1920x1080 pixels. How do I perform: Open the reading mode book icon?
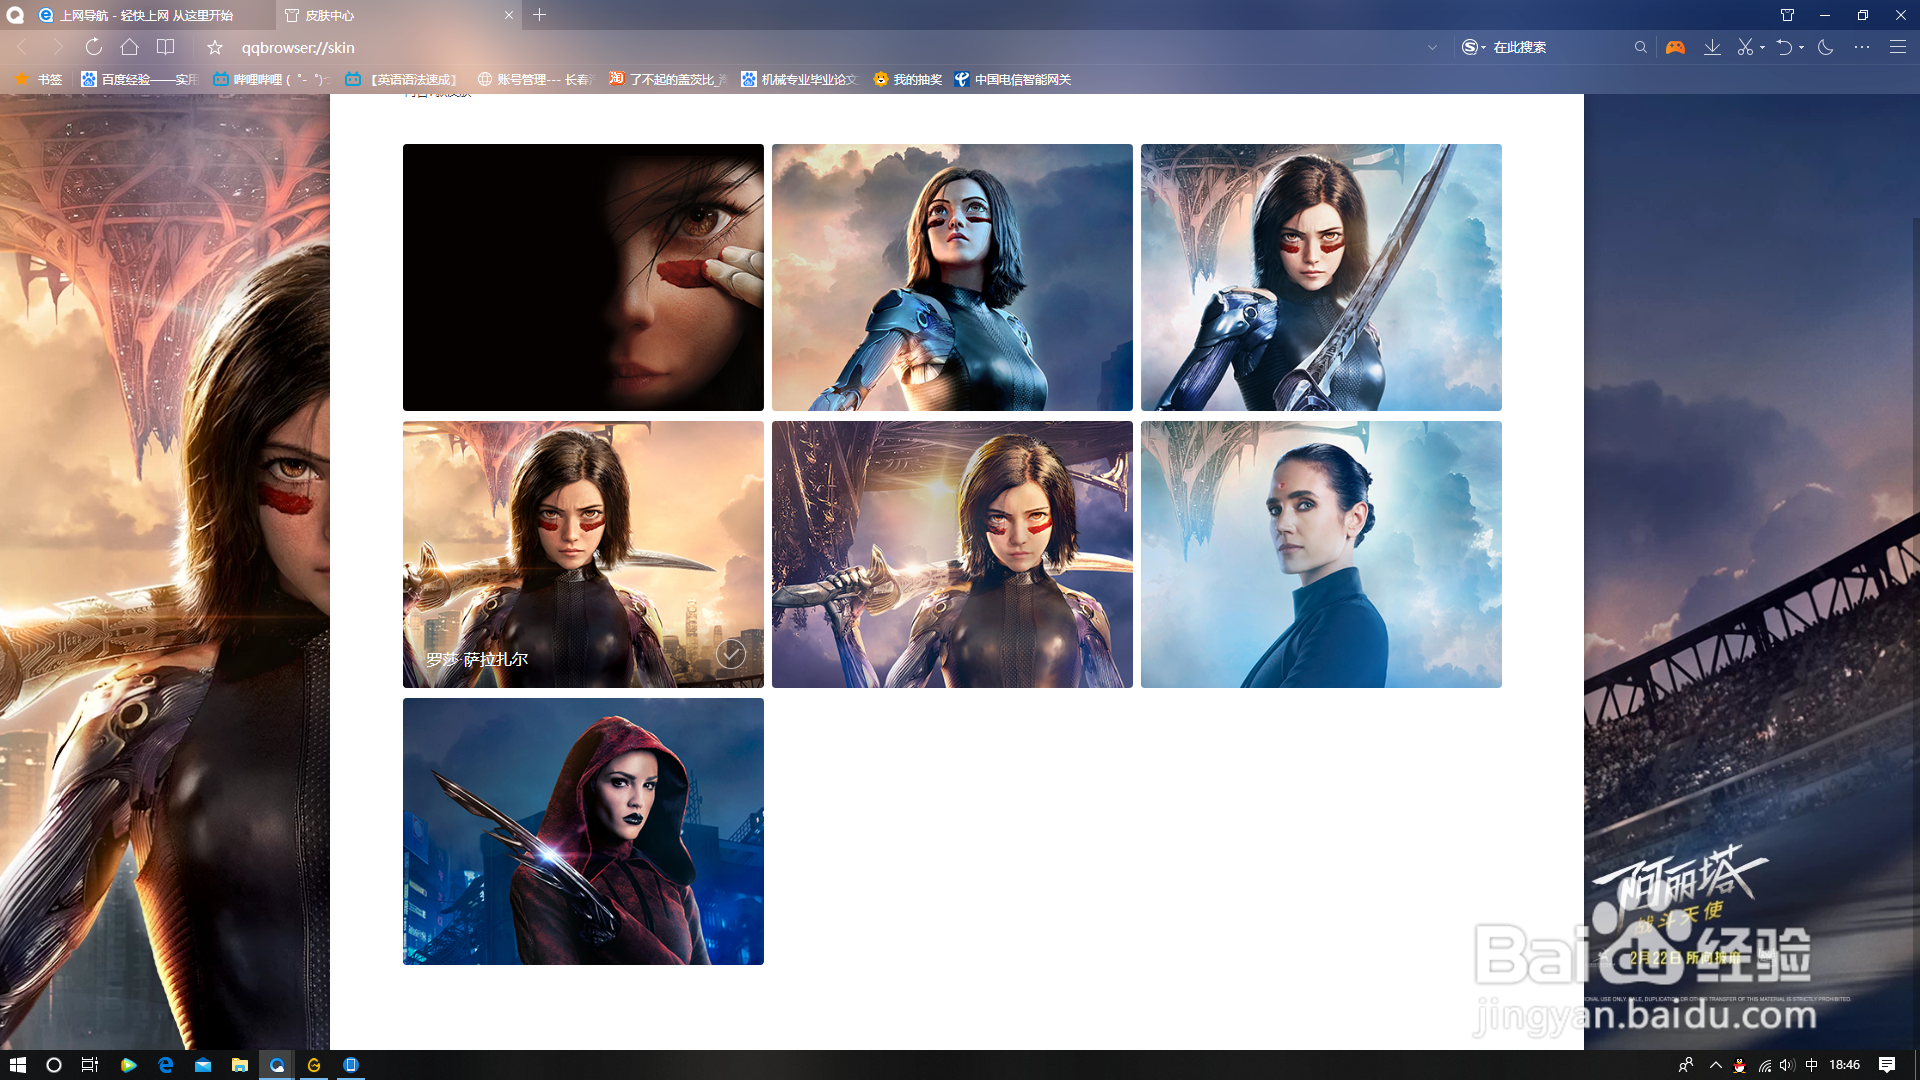(x=166, y=47)
